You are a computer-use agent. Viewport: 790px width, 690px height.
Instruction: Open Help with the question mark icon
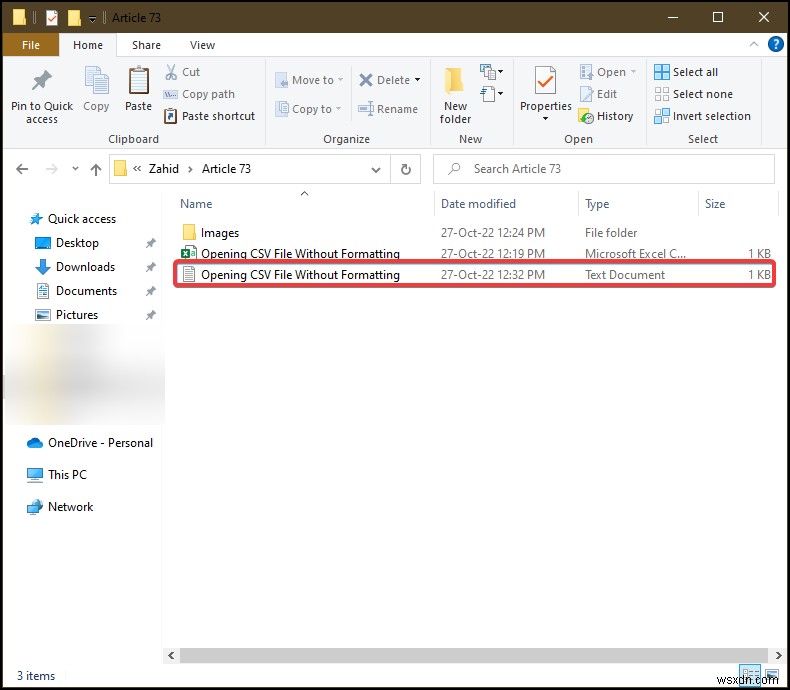tap(775, 44)
